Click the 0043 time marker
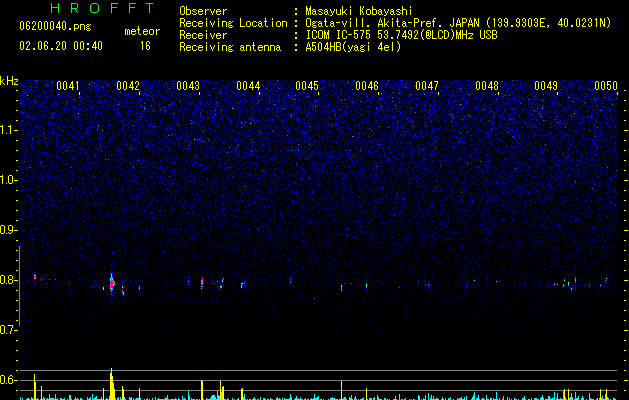This screenshot has width=629, height=400. click(188, 86)
